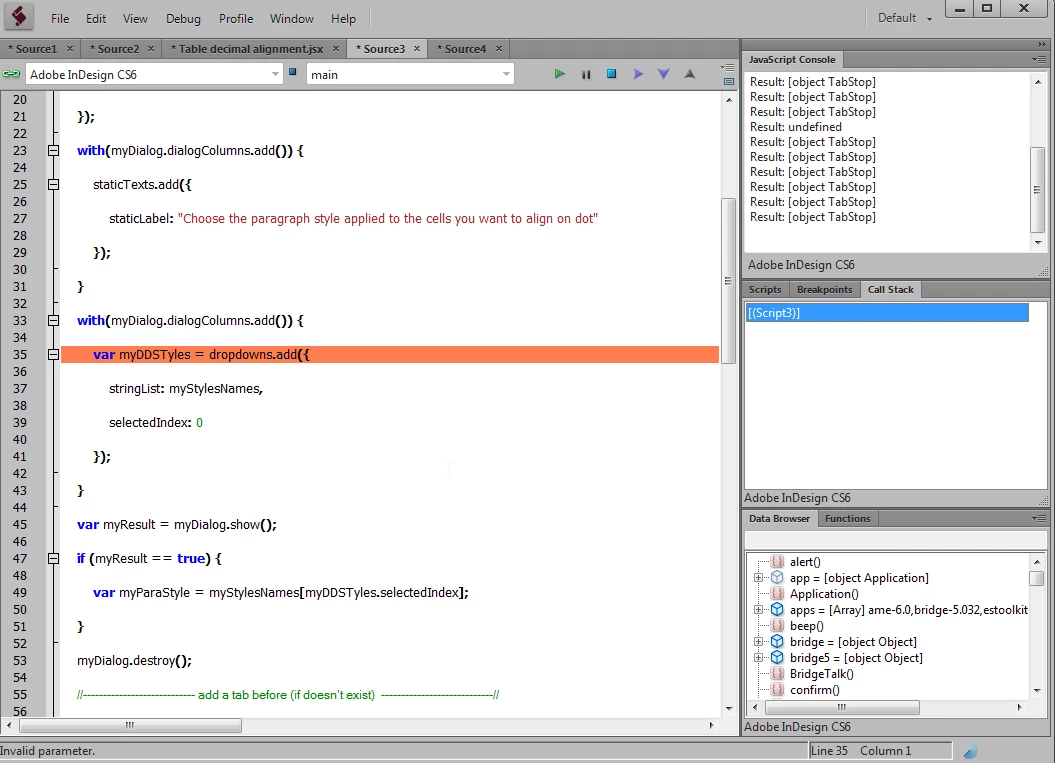Collapse the code fold at line 35

[53, 355]
